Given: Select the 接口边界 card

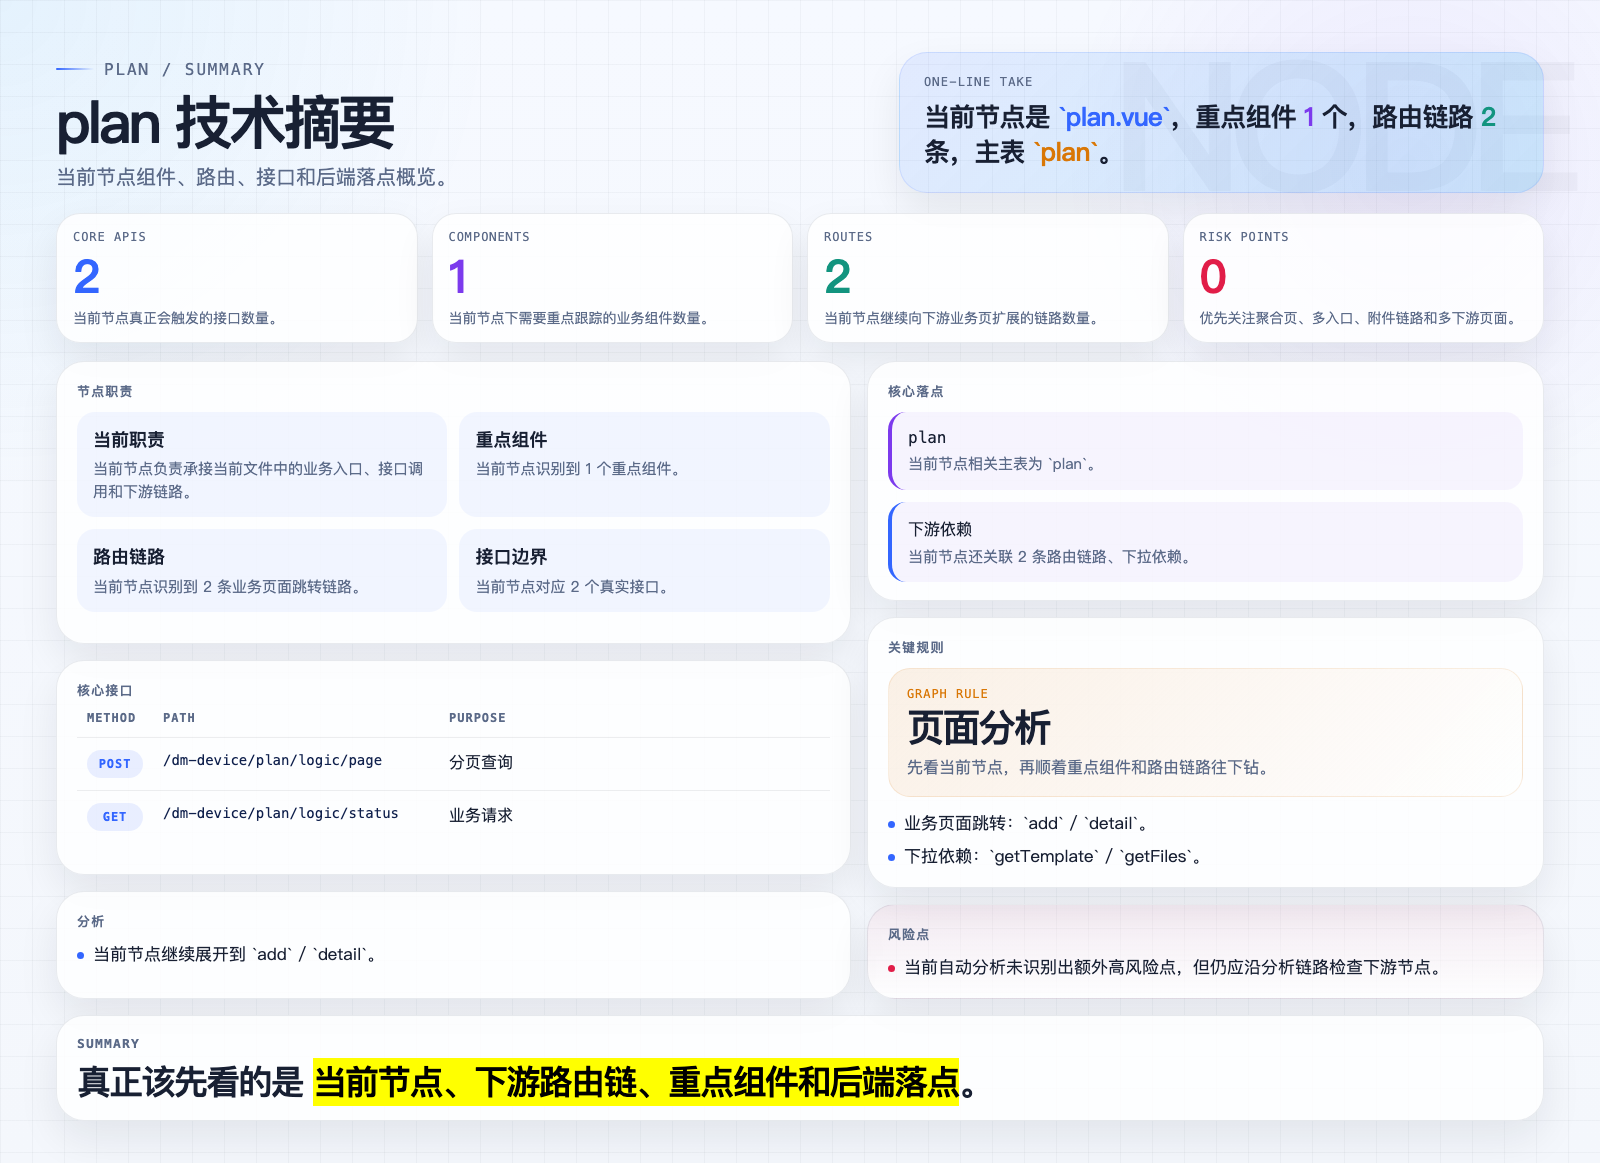Looking at the screenshot, I should pos(645,570).
